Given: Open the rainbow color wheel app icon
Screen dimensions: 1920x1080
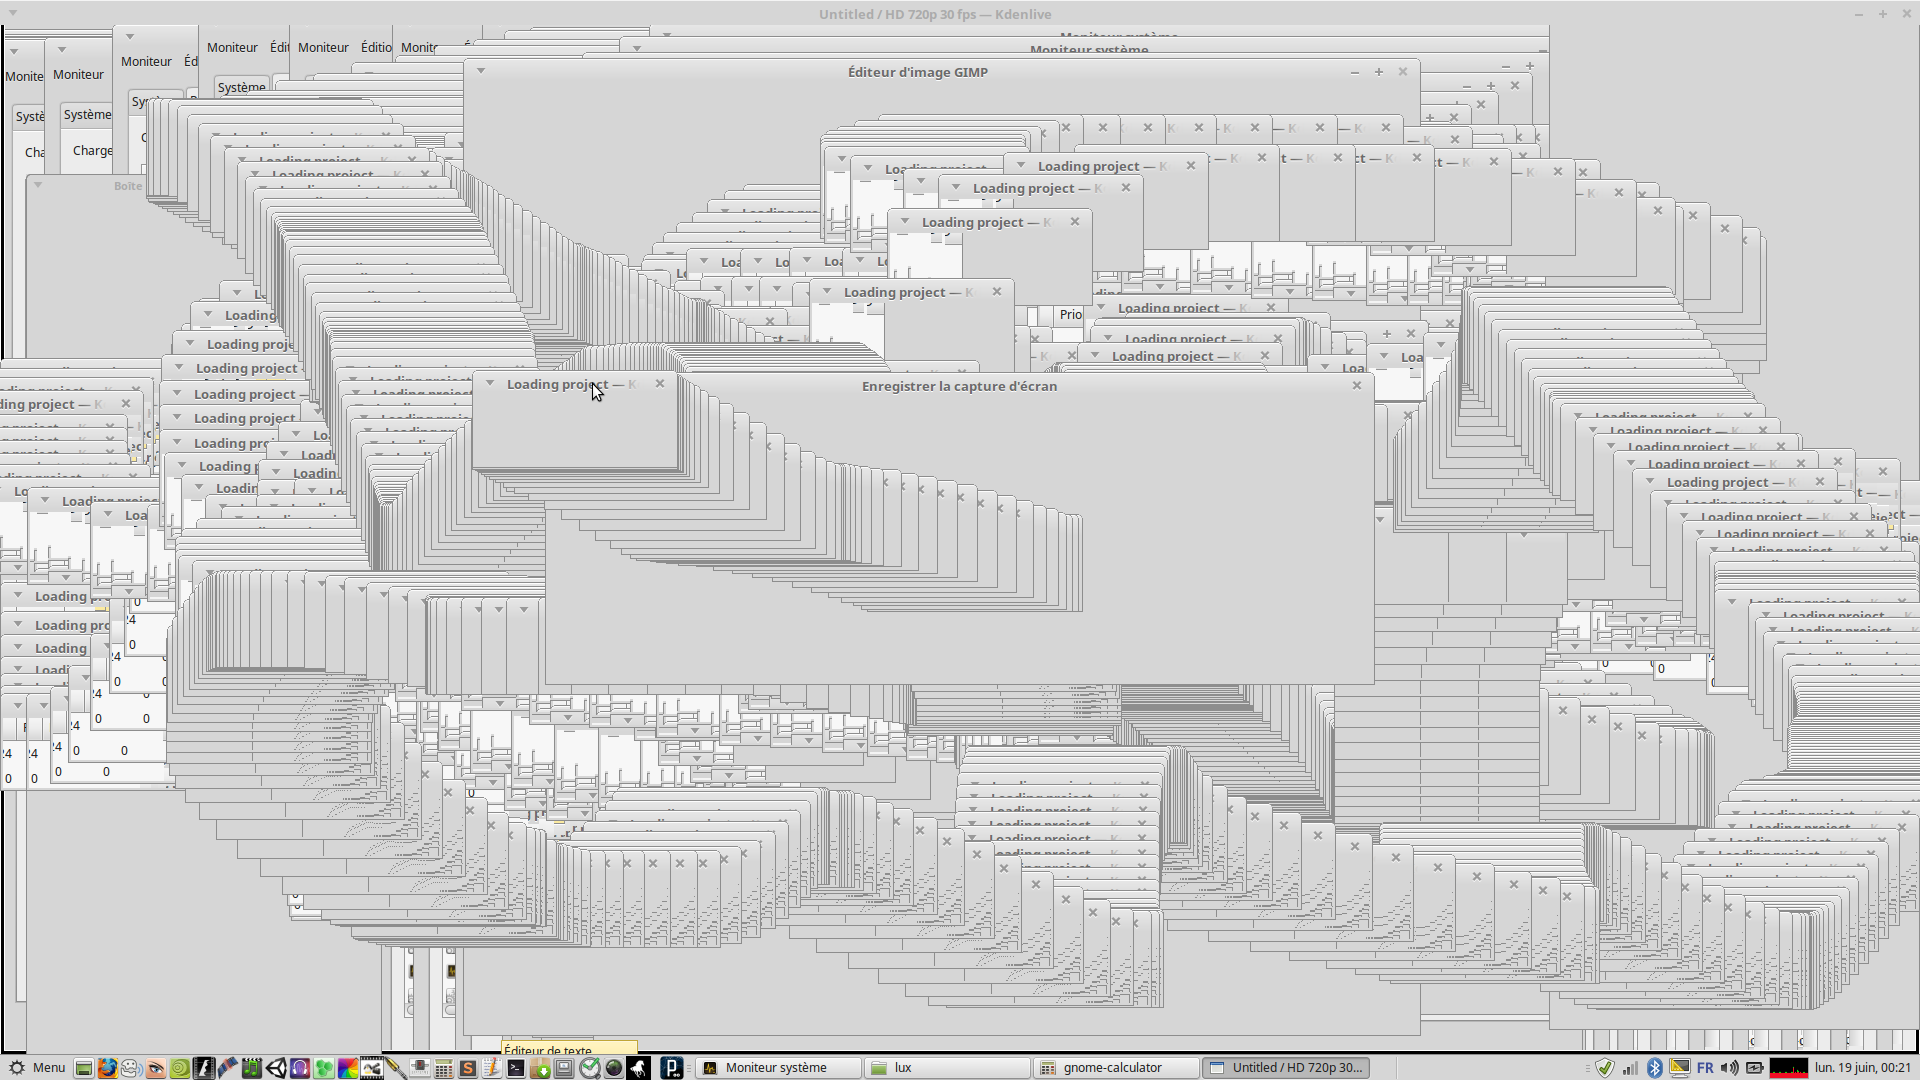Looking at the screenshot, I should click(x=348, y=1068).
